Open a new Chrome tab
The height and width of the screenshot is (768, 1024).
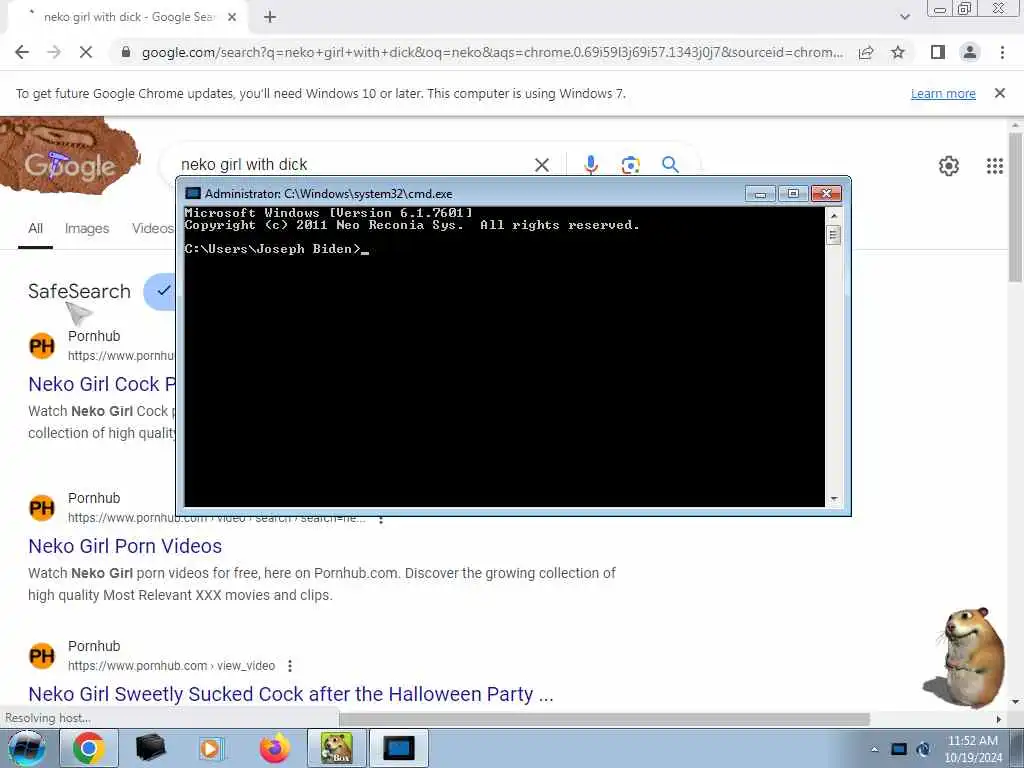click(270, 17)
